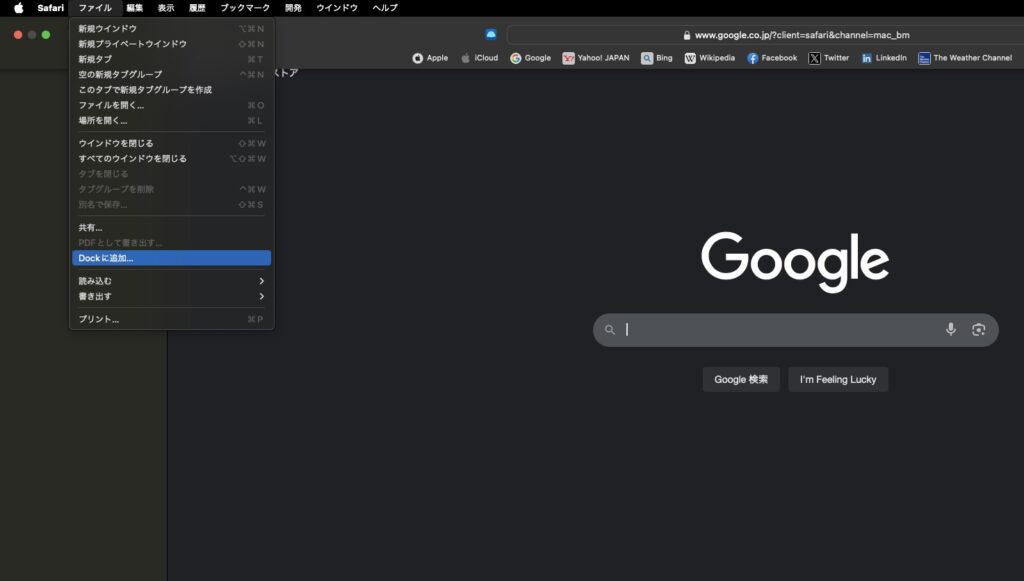Click the 編集 menu in the menu bar

(x=135, y=8)
